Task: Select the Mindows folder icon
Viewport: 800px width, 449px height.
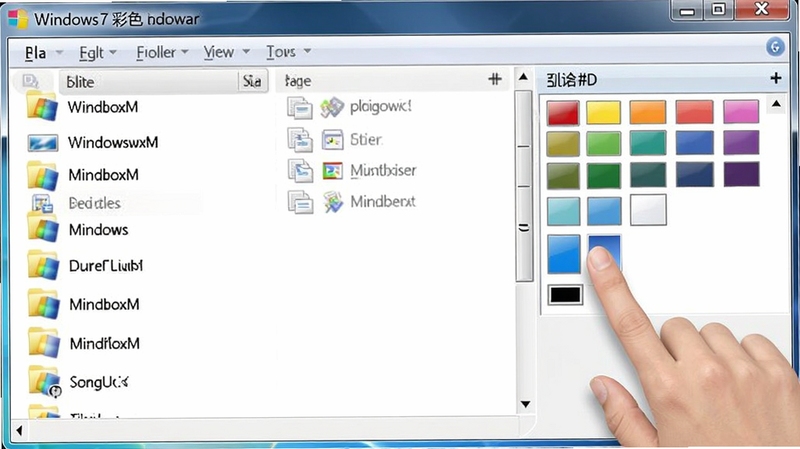Action: click(43, 227)
